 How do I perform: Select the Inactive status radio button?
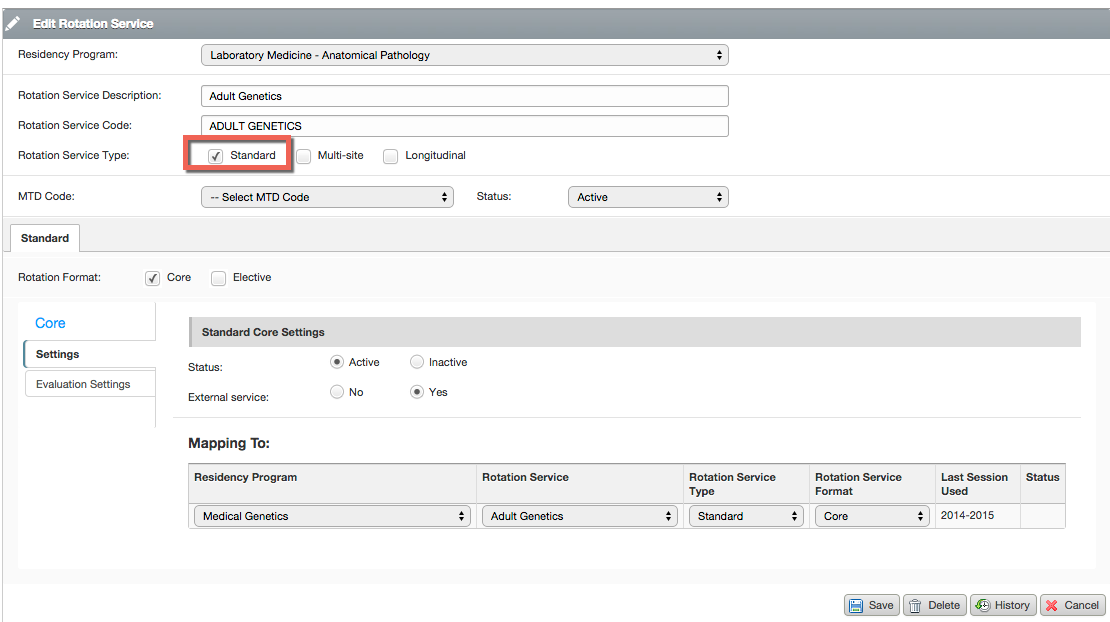(417, 362)
